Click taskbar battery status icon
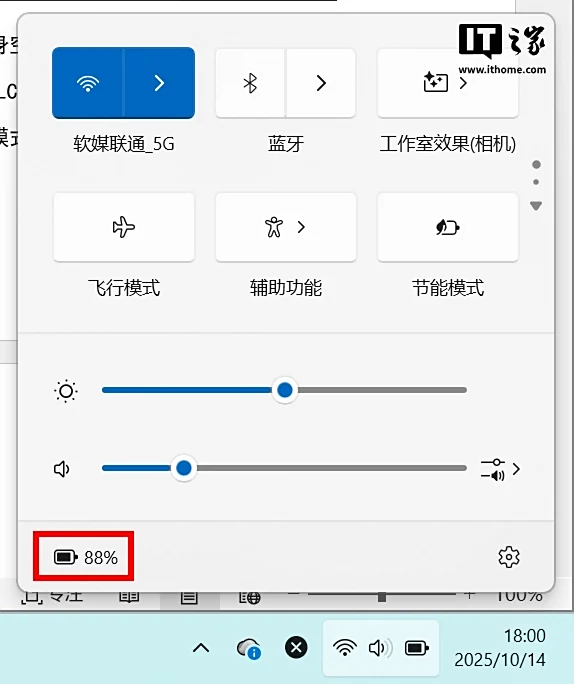 pos(417,648)
